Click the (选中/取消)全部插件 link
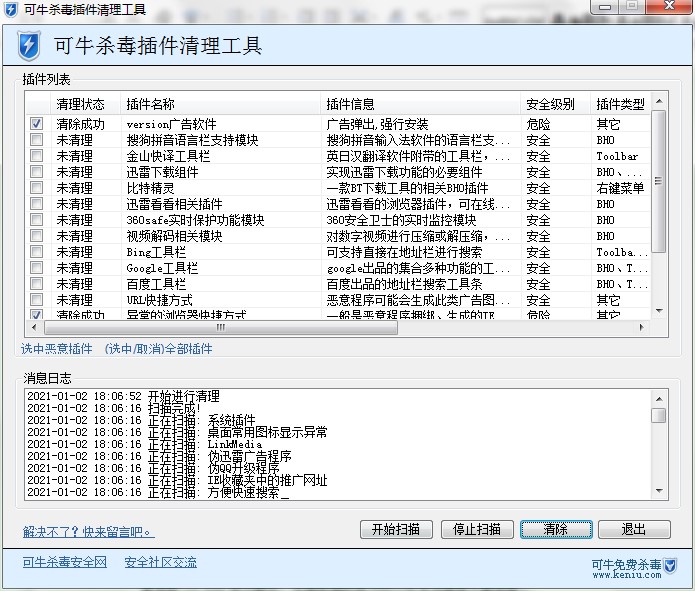The image size is (695, 591). click(x=159, y=349)
